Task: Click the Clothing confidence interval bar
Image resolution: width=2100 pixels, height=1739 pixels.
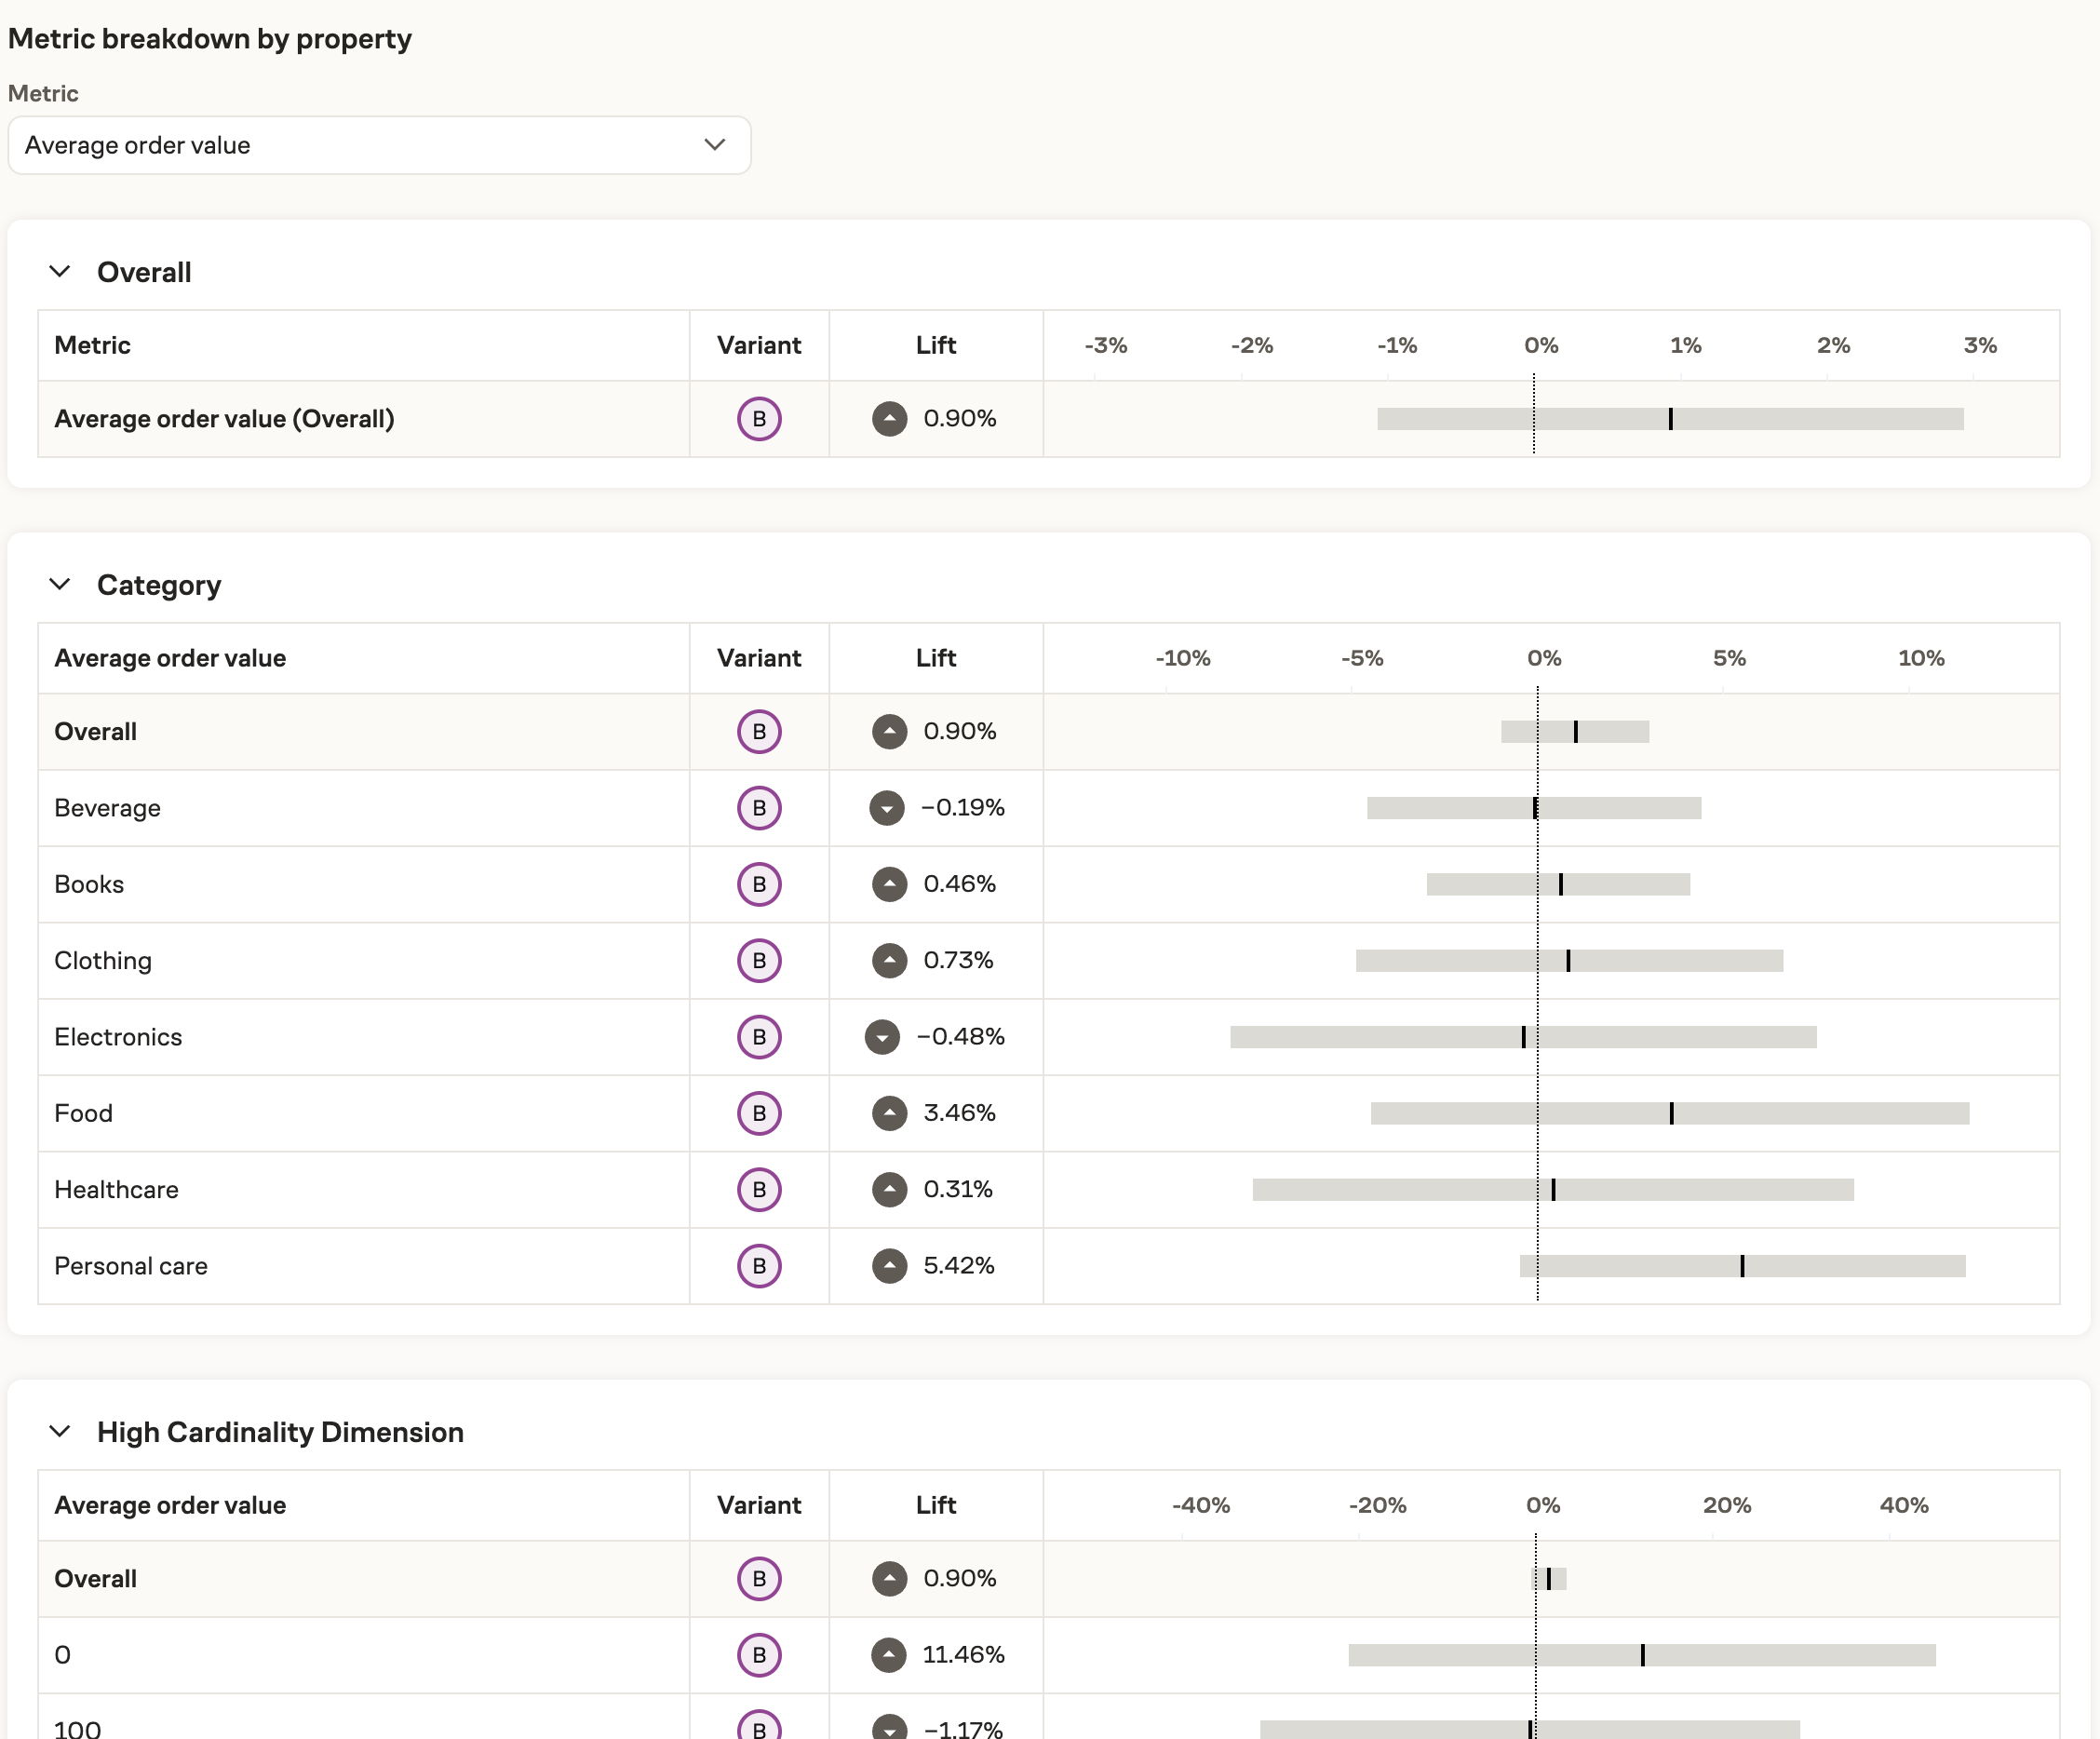Action: (1569, 961)
